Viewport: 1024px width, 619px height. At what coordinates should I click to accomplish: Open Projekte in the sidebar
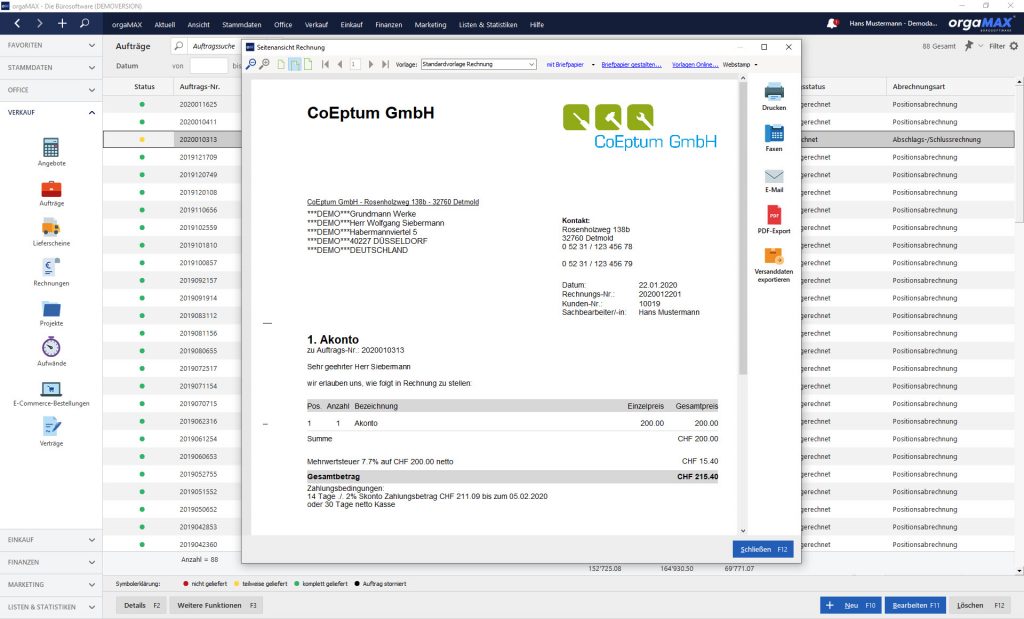51,313
